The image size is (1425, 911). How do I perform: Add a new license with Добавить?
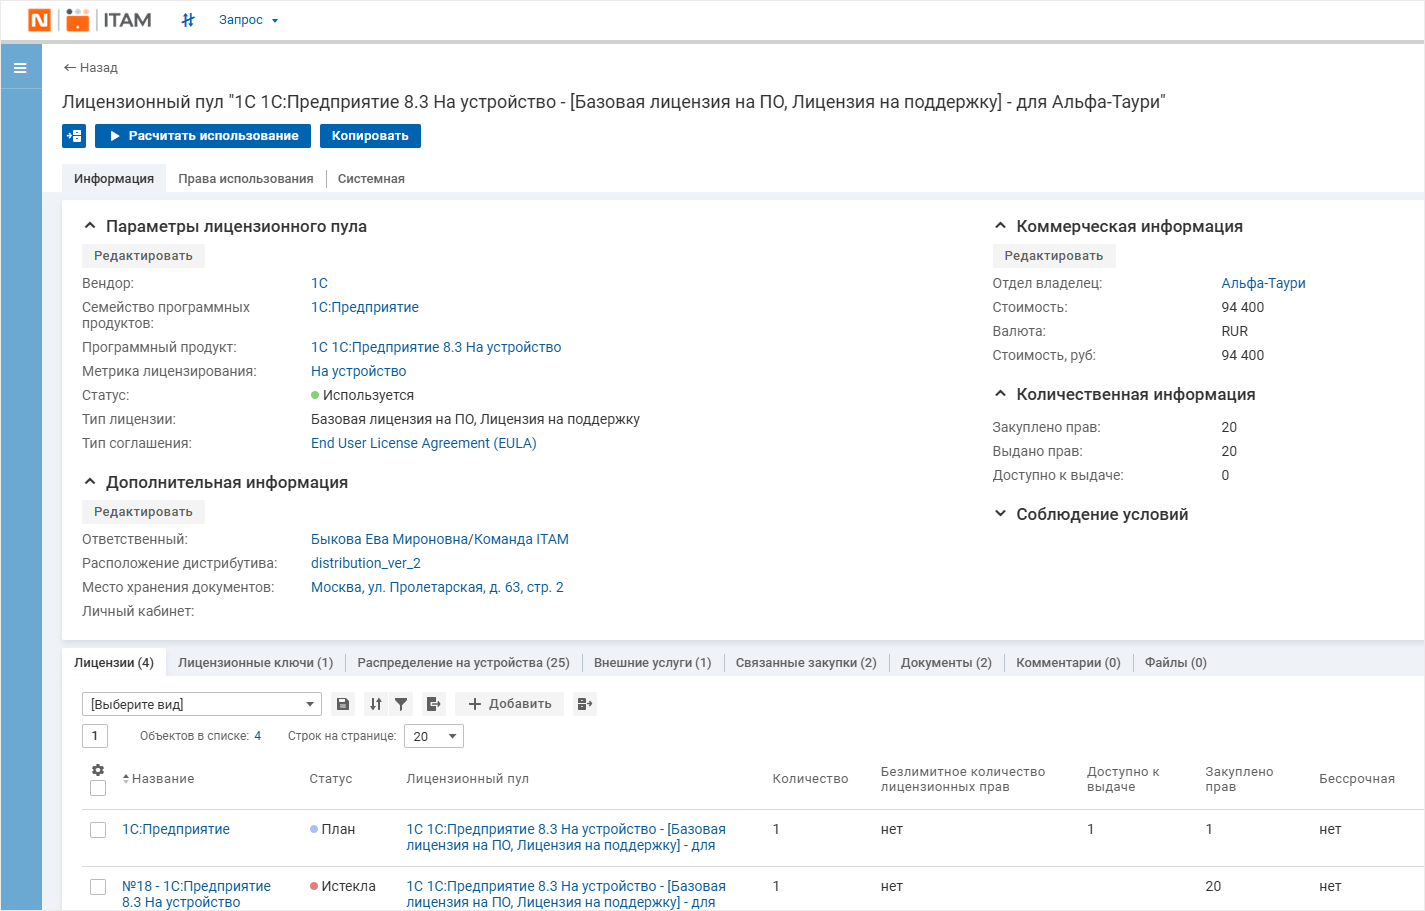tap(510, 704)
